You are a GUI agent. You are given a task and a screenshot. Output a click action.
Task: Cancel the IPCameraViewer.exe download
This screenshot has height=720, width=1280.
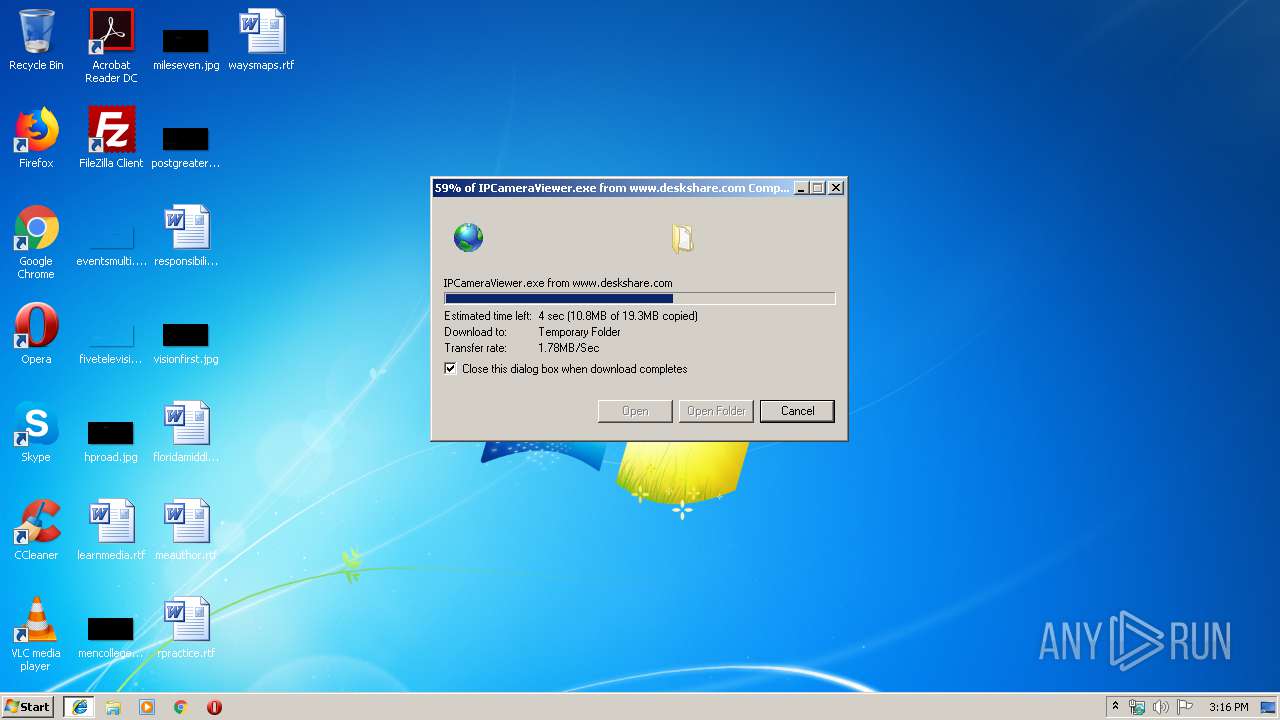pyautogui.click(x=797, y=411)
